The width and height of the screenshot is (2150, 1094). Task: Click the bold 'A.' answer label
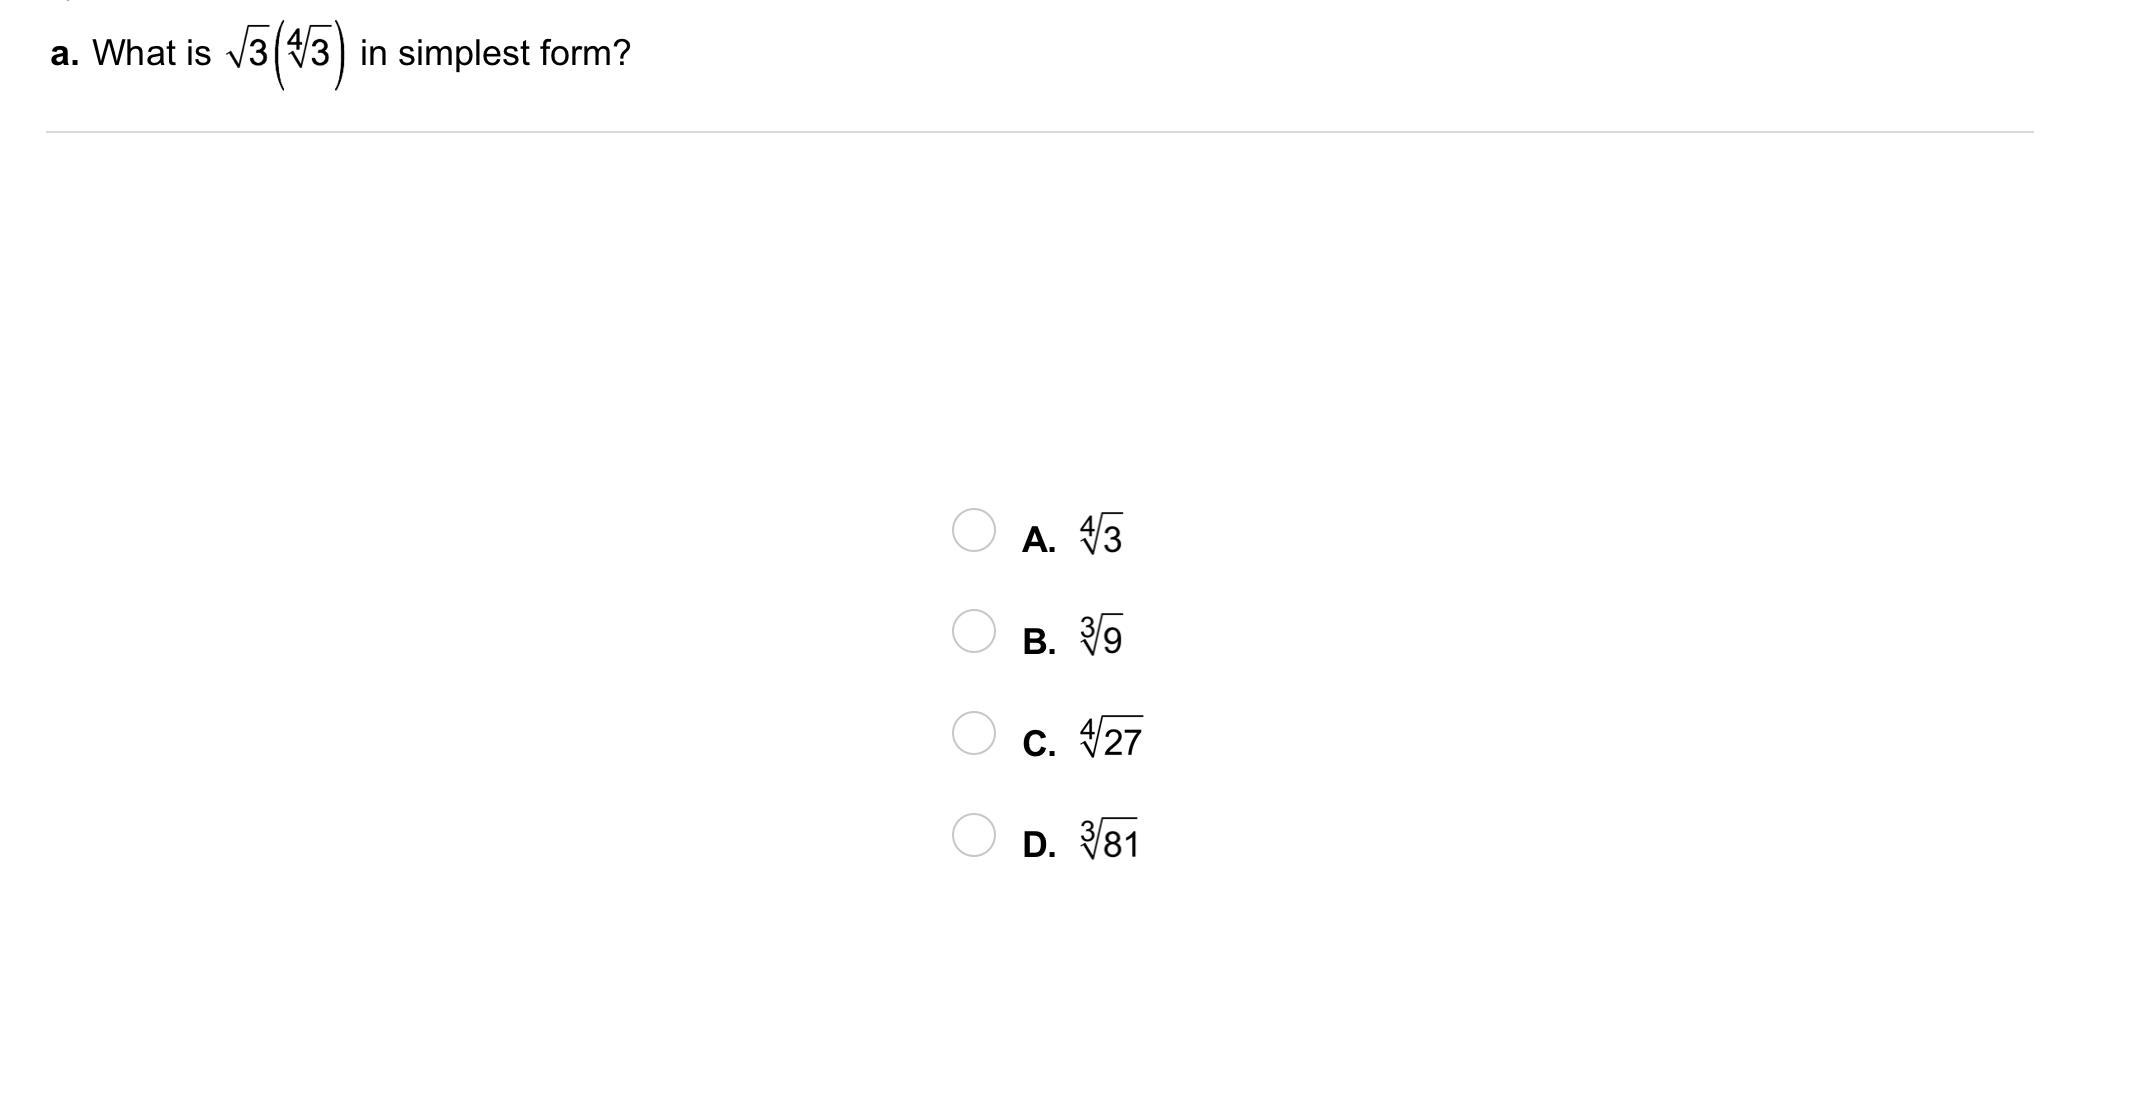coord(1039,541)
